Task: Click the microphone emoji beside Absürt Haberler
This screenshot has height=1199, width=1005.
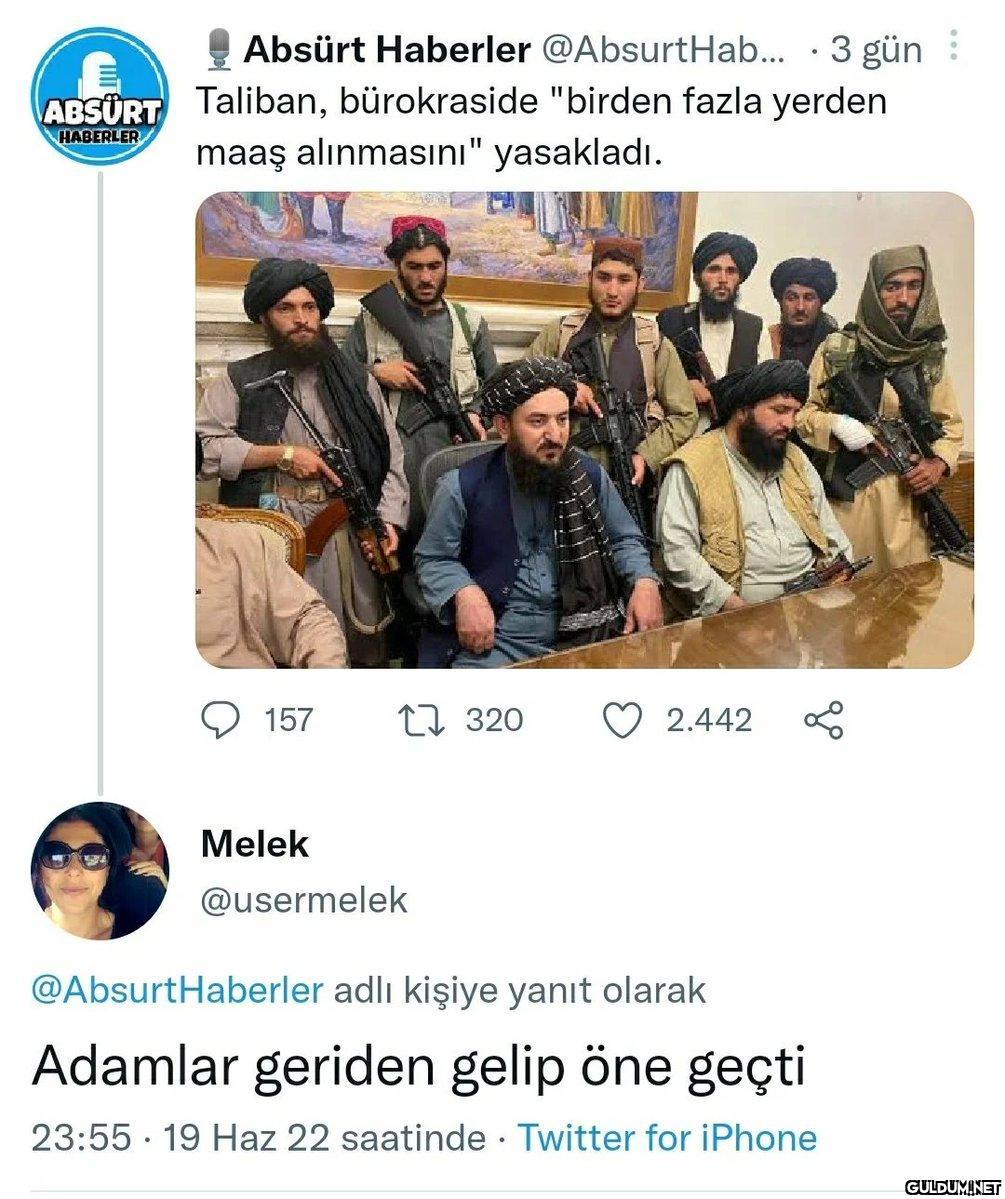Action: click(220, 50)
